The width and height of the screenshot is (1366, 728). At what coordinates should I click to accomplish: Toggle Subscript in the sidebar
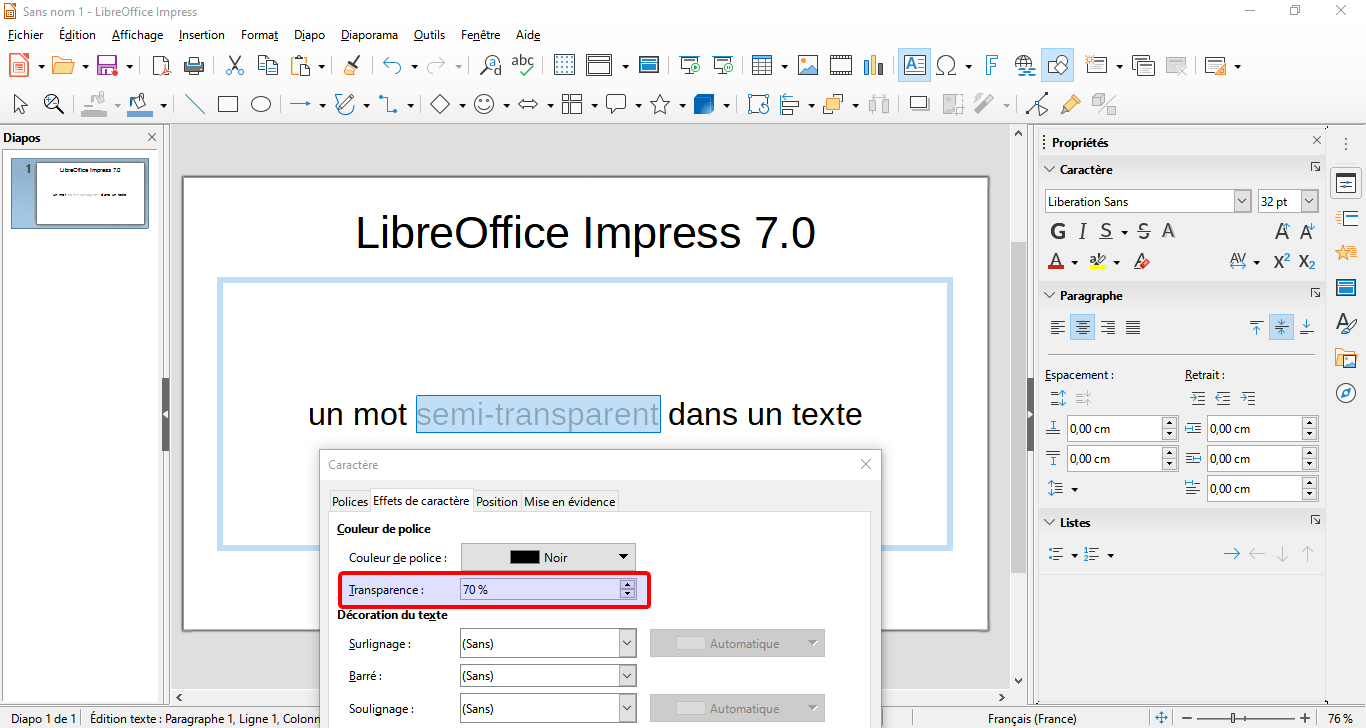click(1307, 261)
